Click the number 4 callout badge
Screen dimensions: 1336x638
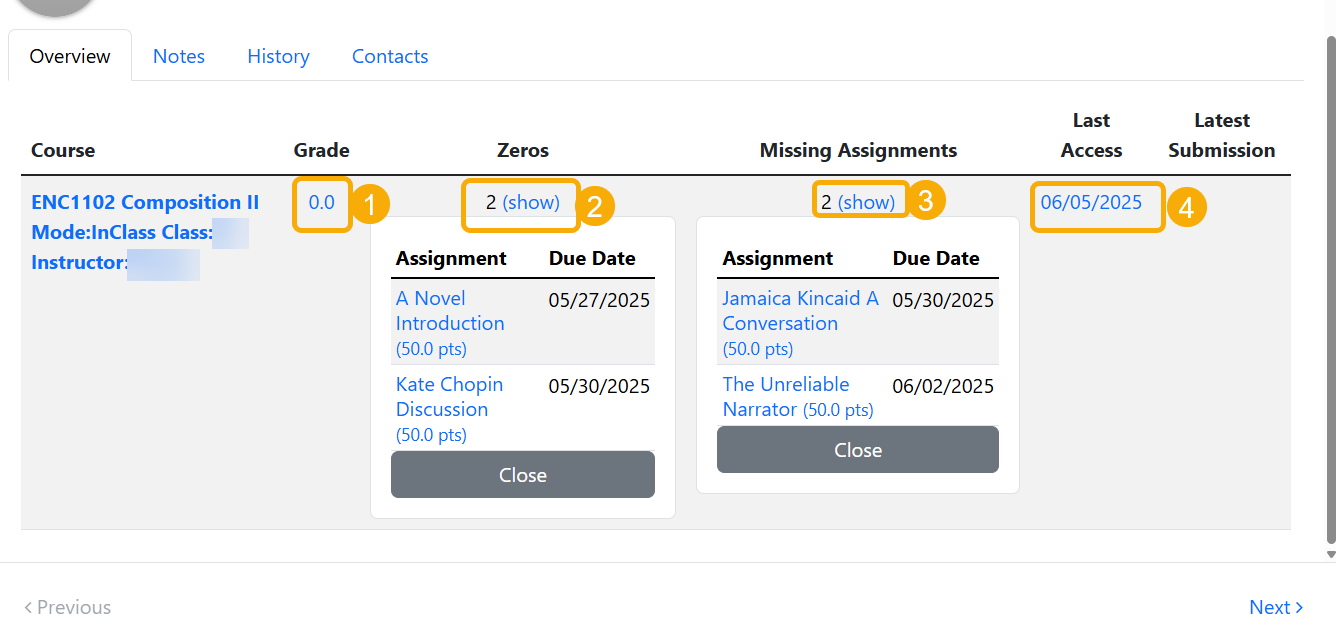click(1186, 207)
